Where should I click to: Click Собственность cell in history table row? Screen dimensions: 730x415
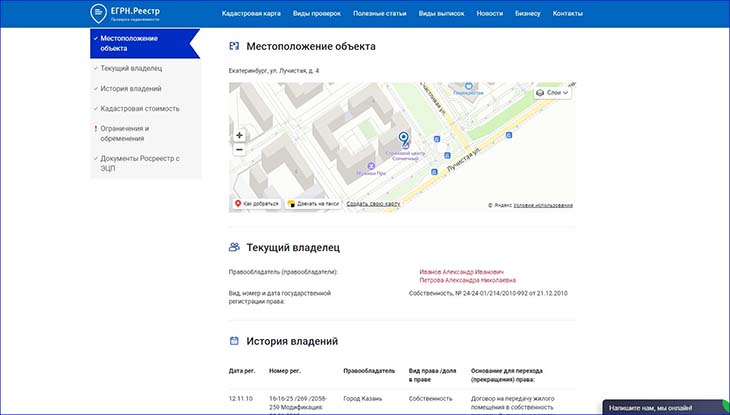(x=431, y=399)
